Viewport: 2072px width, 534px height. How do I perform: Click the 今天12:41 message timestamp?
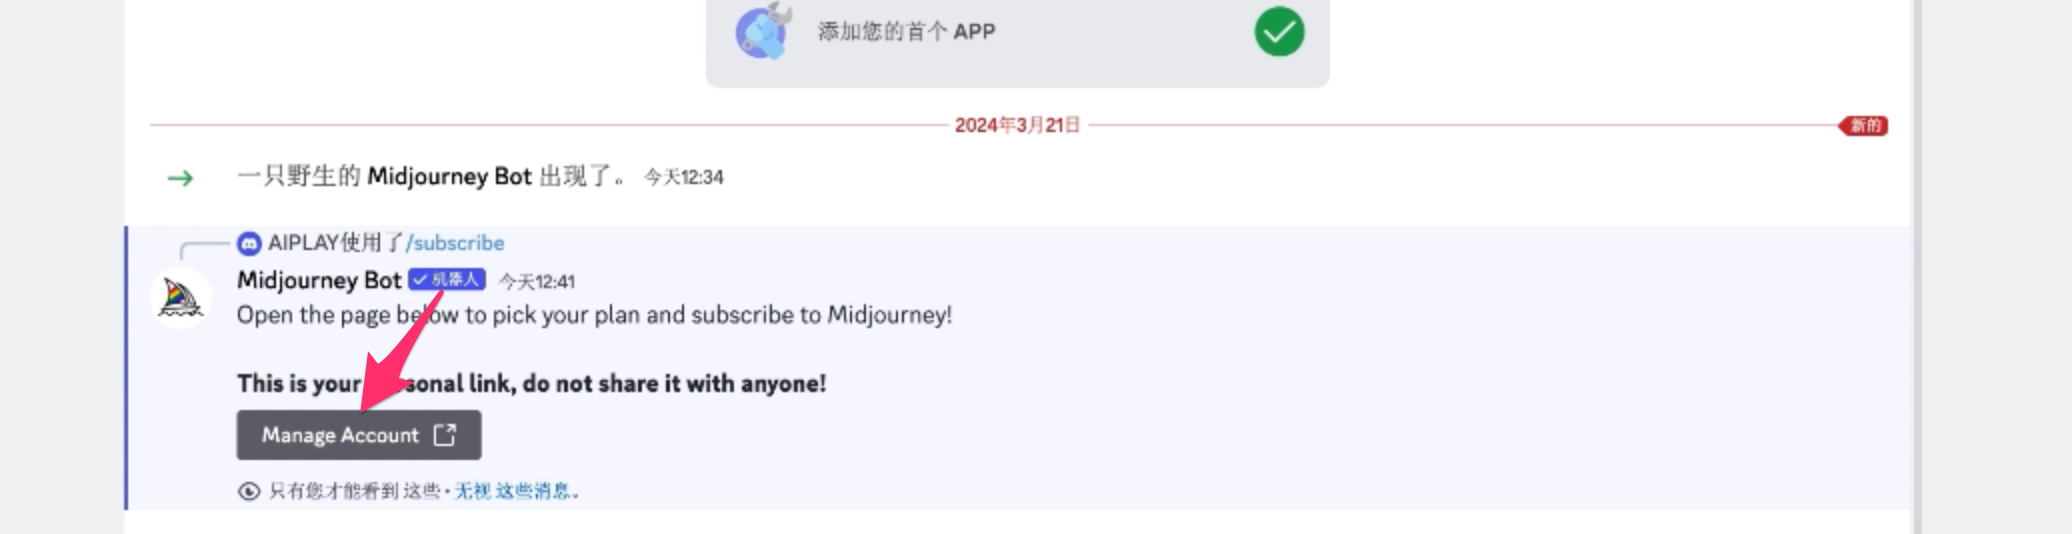(x=537, y=282)
